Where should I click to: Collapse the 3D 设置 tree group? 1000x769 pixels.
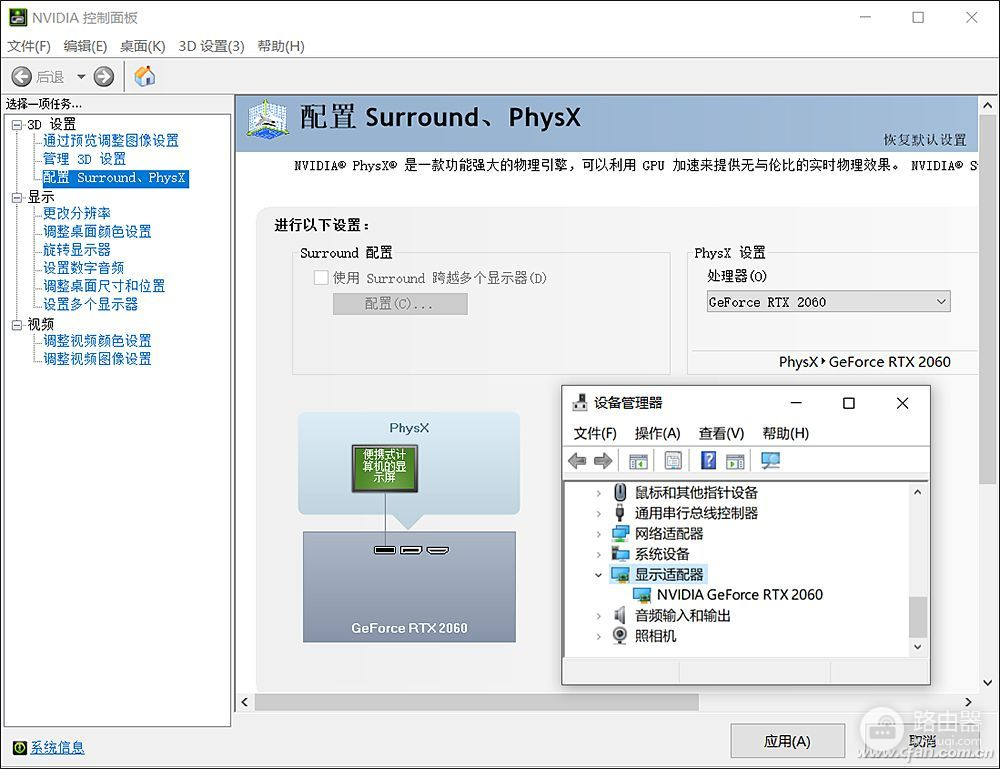pos(16,124)
